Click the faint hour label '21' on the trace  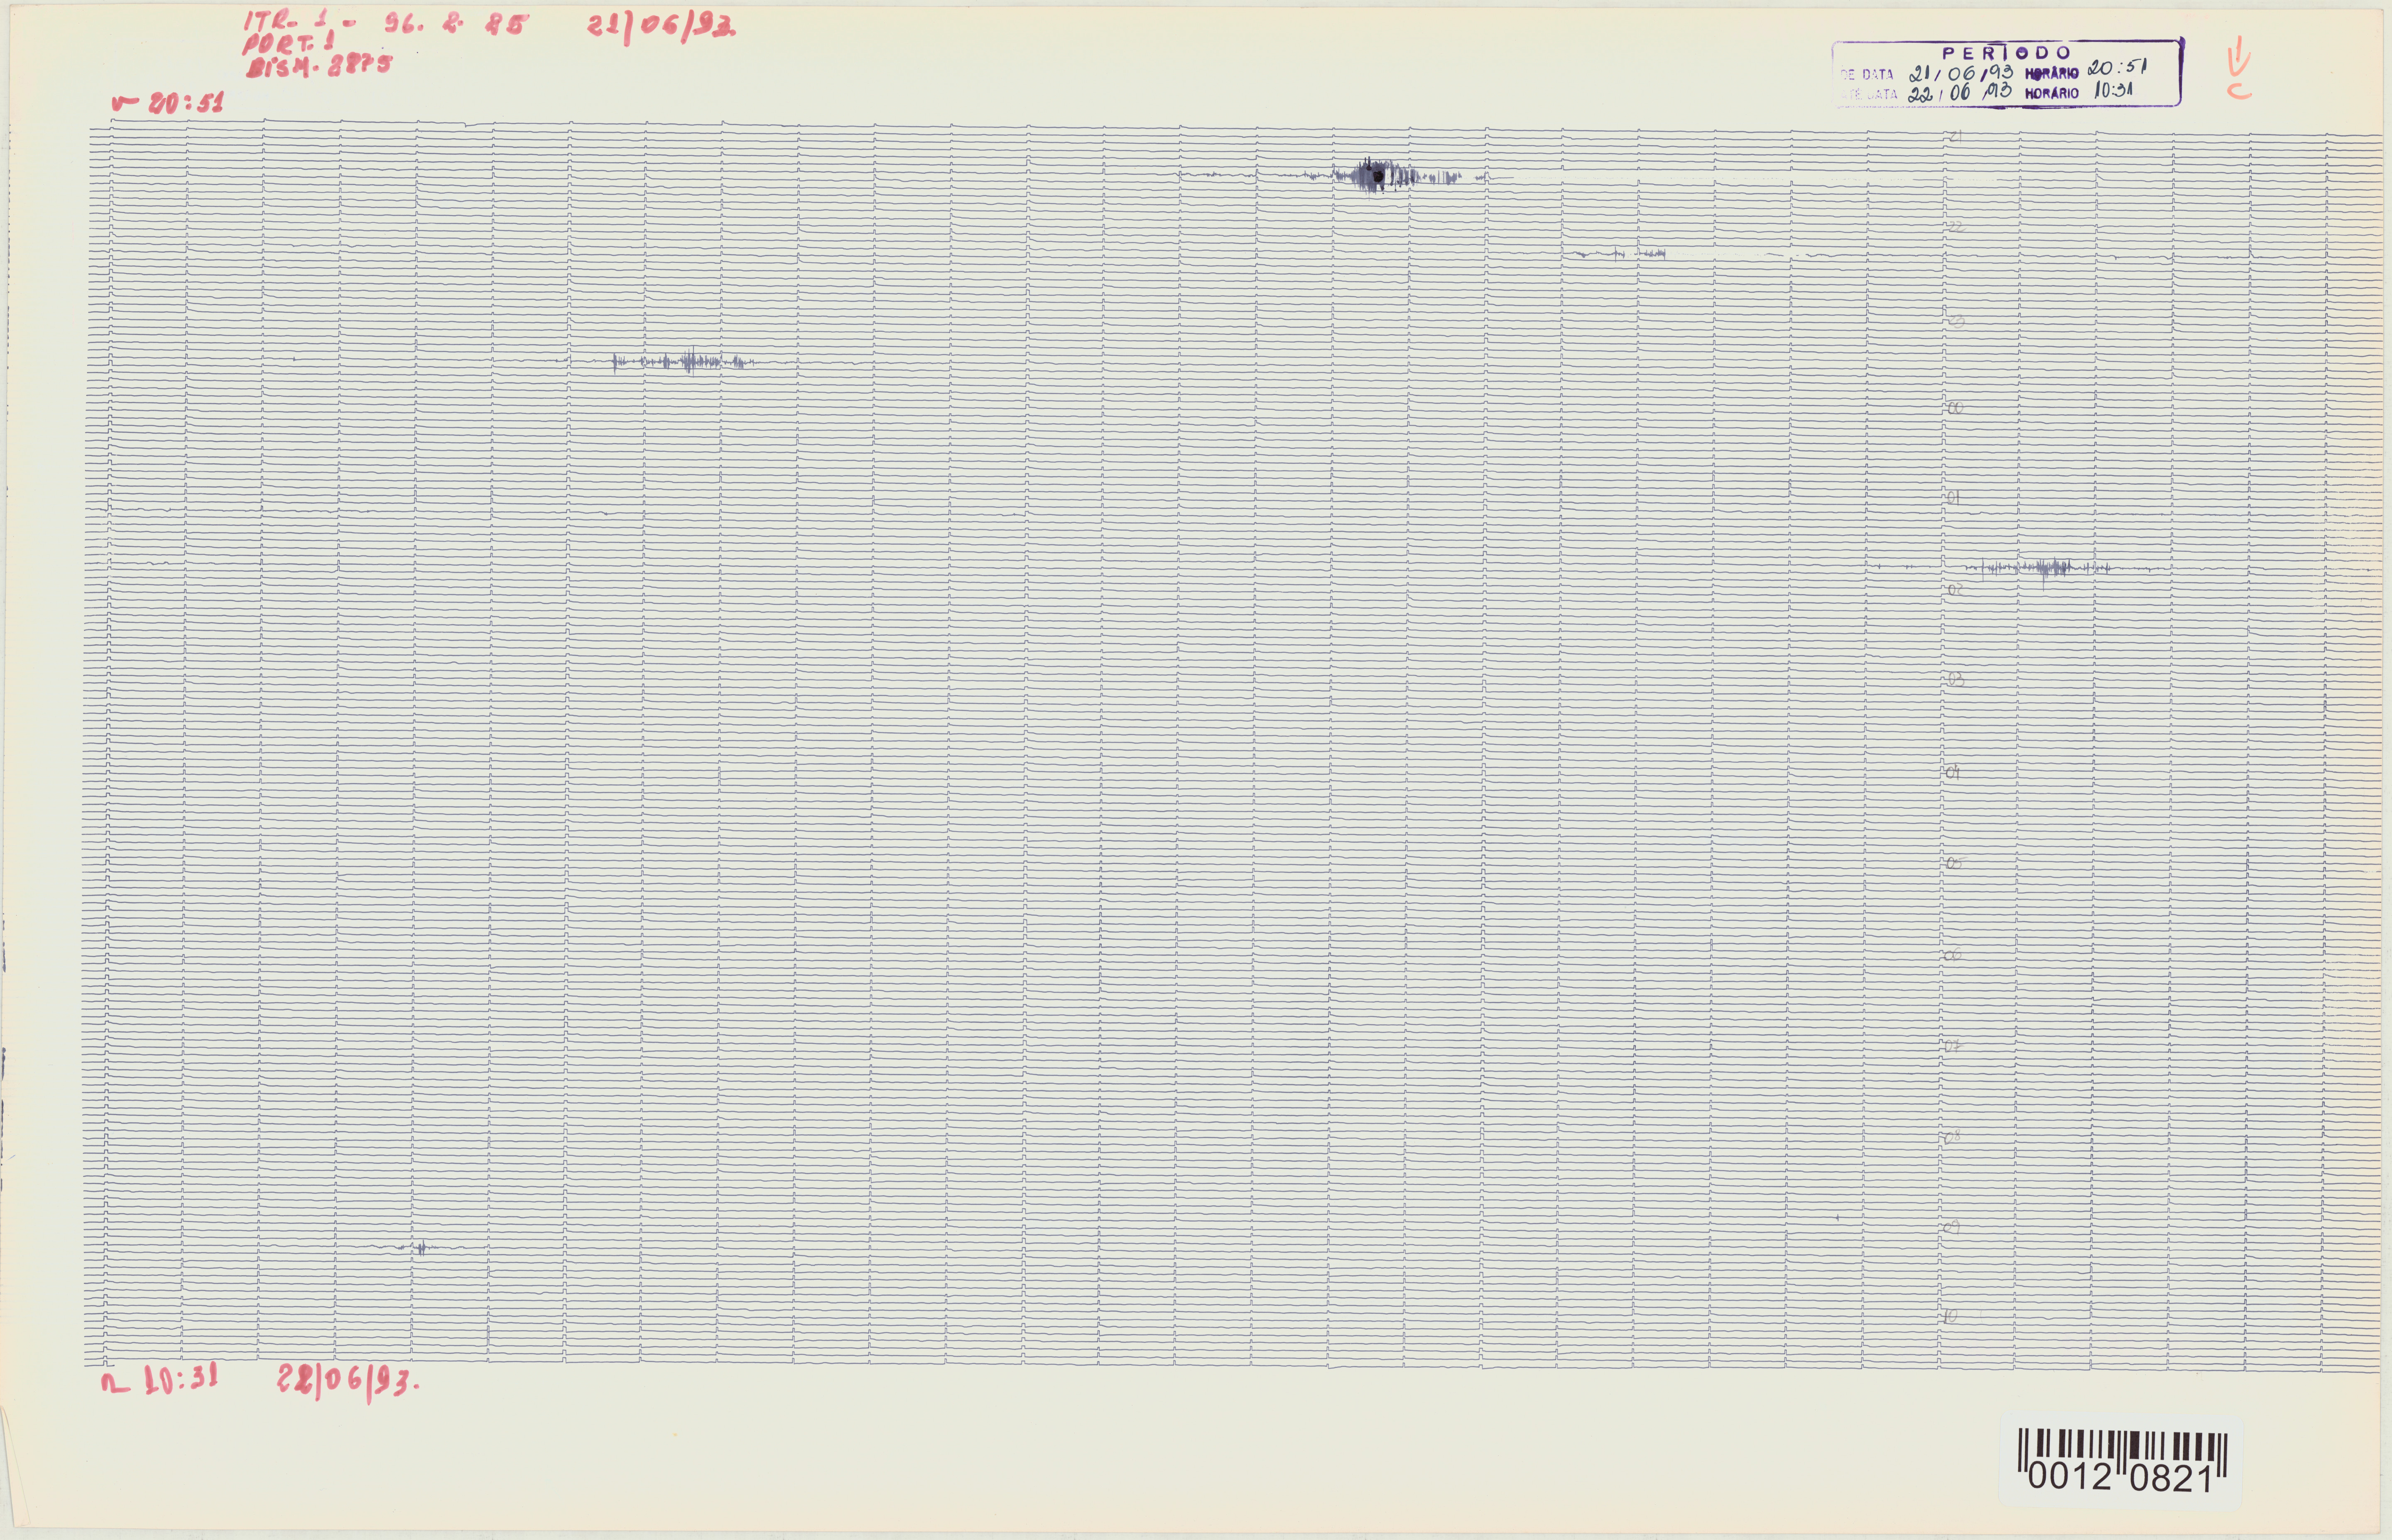(1955, 136)
